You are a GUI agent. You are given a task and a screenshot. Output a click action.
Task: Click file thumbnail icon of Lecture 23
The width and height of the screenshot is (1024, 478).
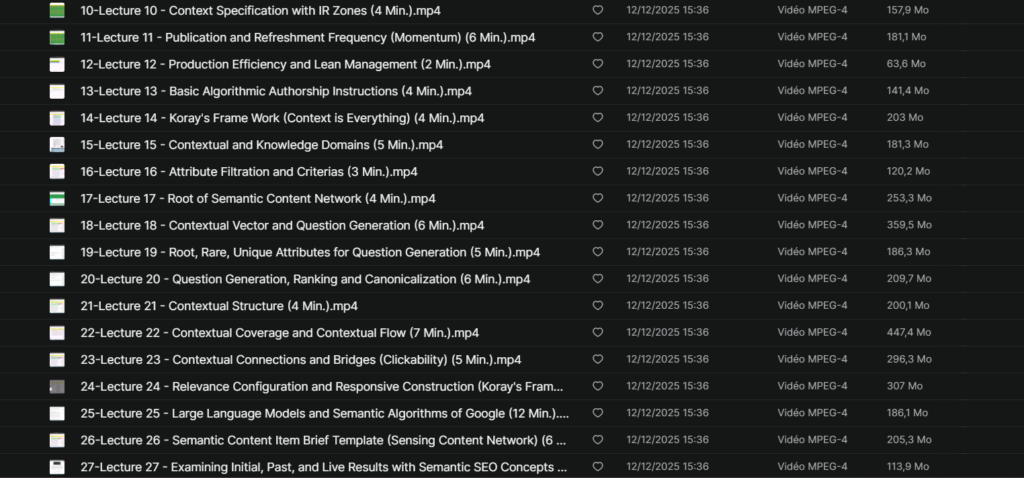(x=57, y=360)
